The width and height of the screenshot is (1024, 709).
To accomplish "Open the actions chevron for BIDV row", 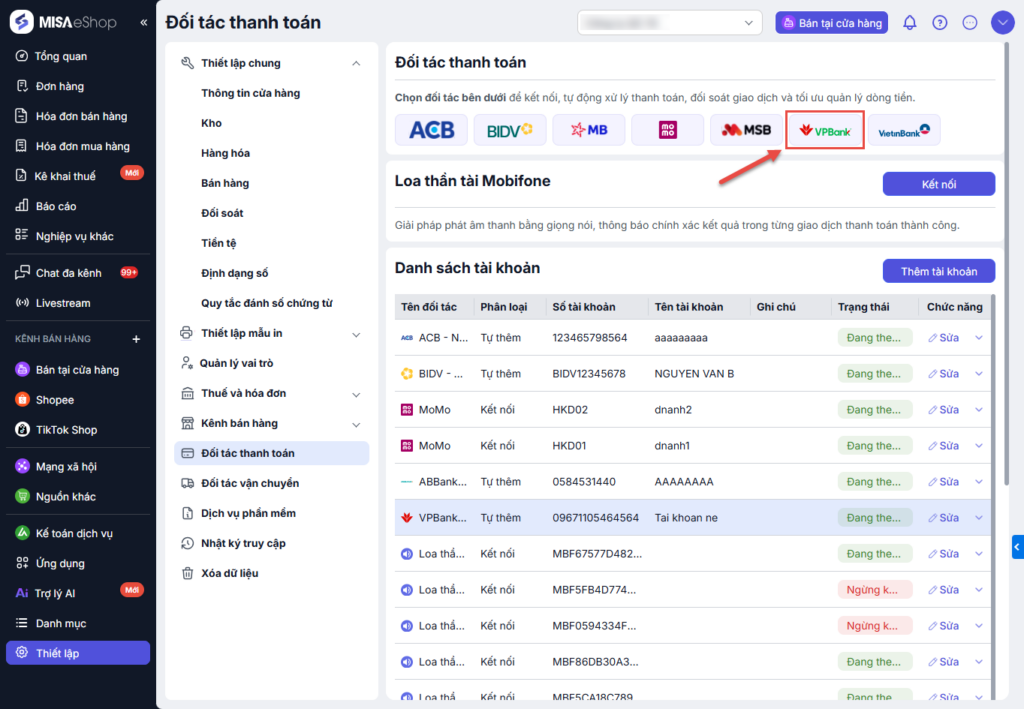I will click(979, 373).
